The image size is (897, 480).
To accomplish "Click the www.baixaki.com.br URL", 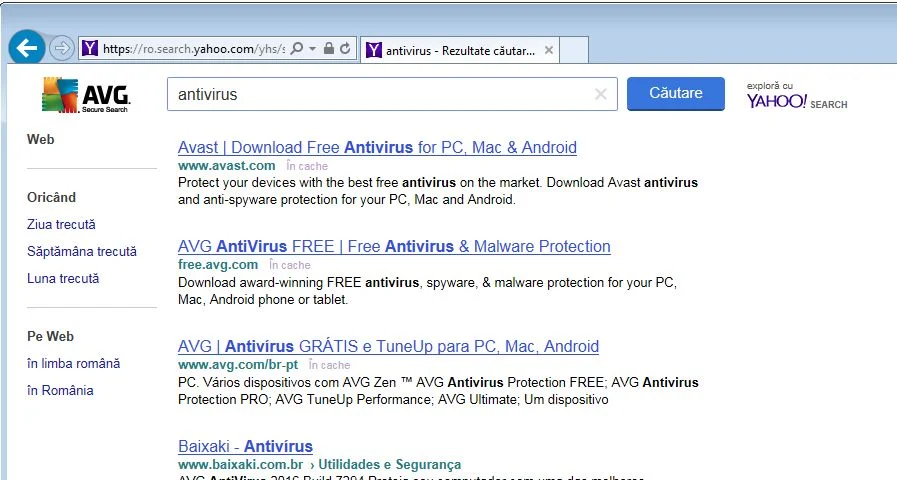I will point(241,464).
